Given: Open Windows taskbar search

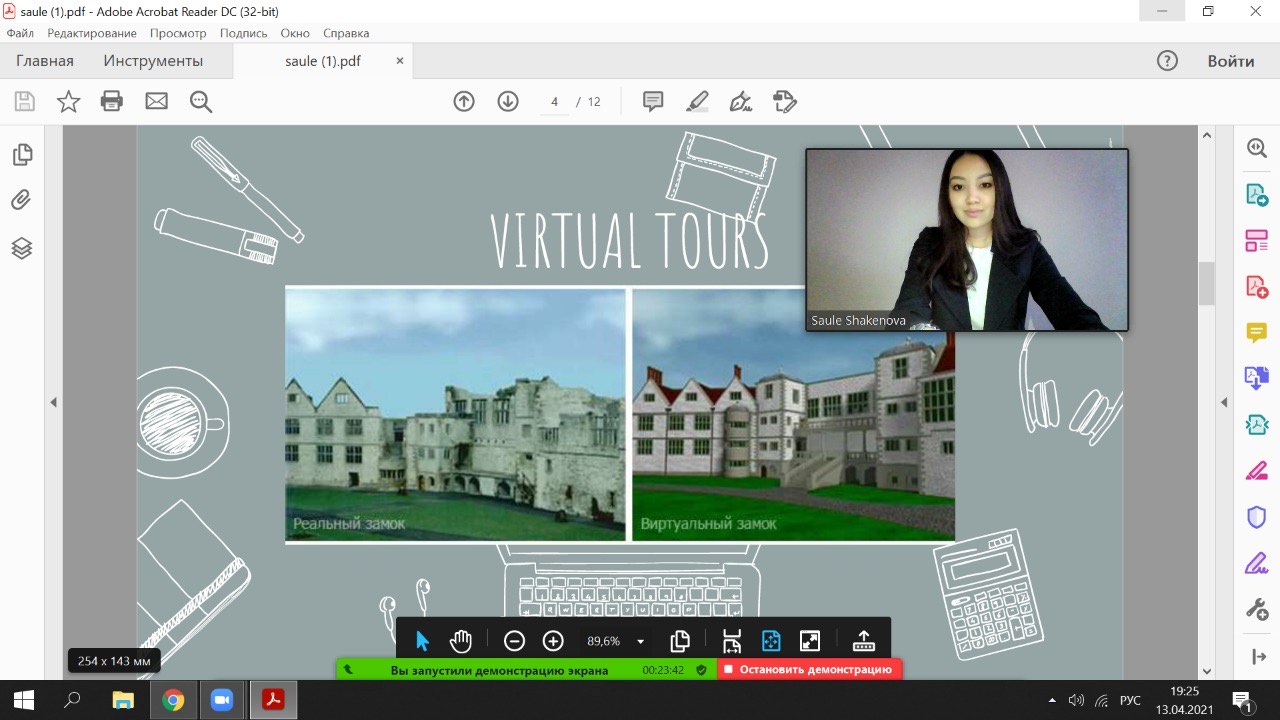Looking at the screenshot, I should click(72, 699).
